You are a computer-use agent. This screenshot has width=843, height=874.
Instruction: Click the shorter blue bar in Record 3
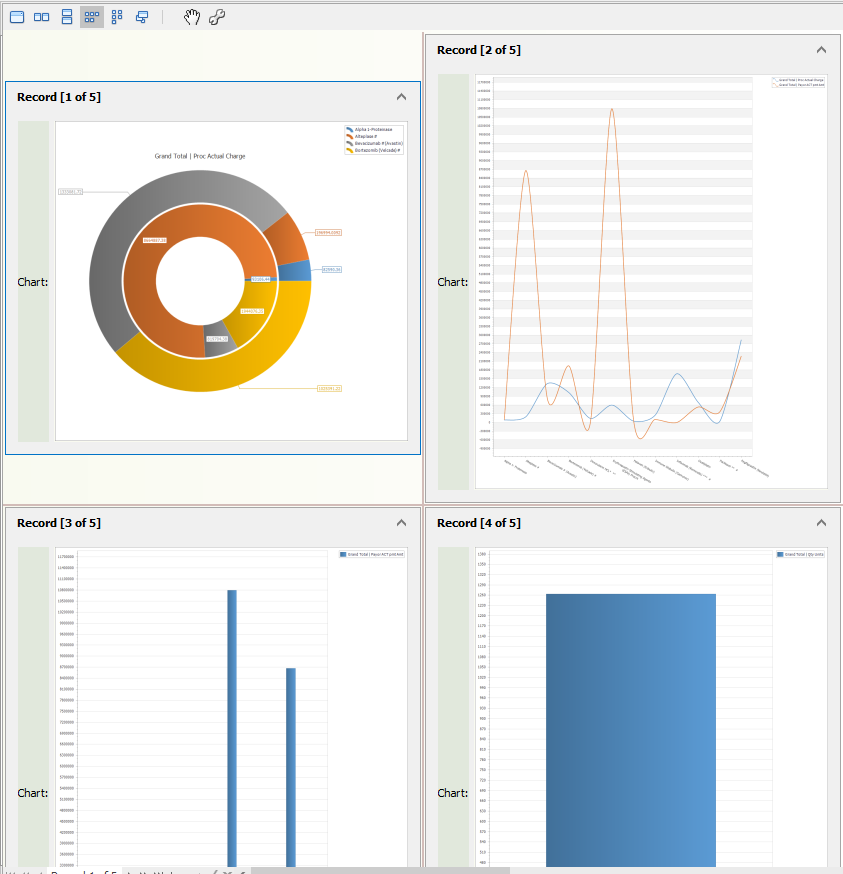pyautogui.click(x=291, y=767)
